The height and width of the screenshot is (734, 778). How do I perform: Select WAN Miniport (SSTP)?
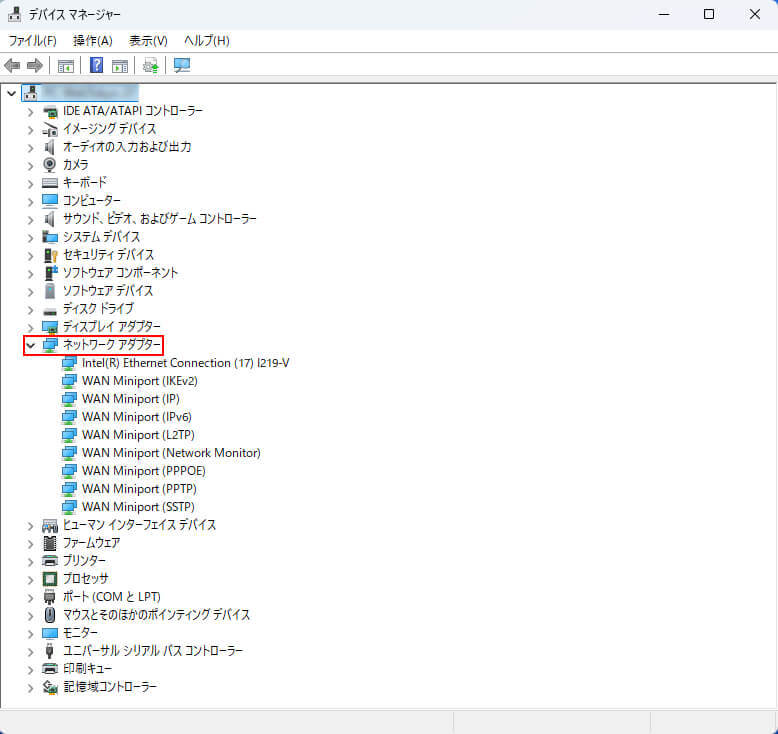pyautogui.click(x=138, y=507)
